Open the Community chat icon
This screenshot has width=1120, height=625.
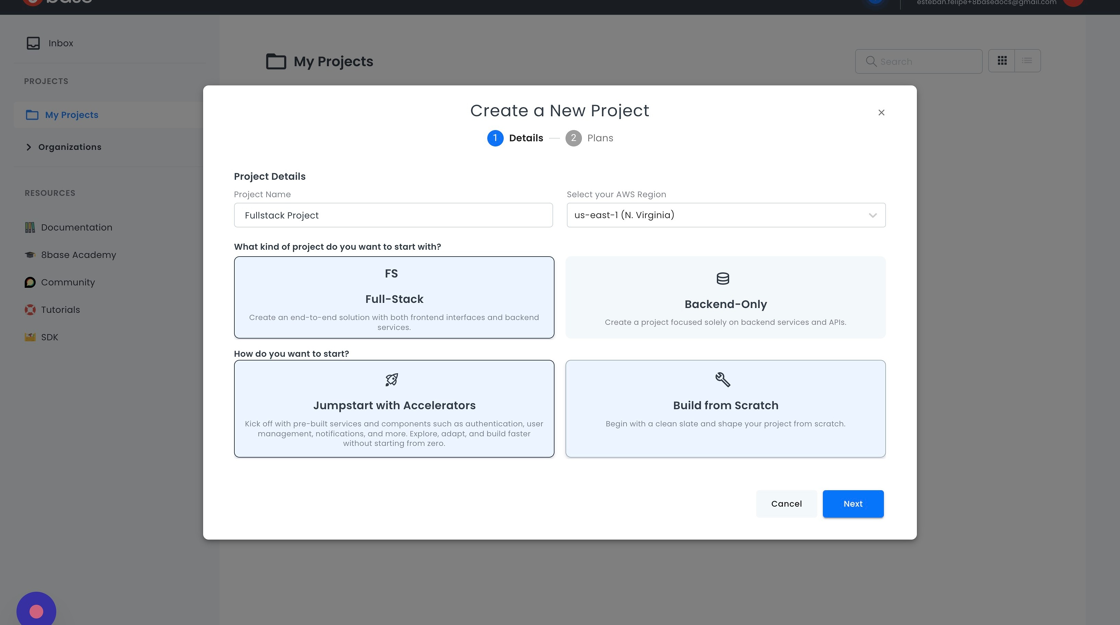[x=30, y=283]
